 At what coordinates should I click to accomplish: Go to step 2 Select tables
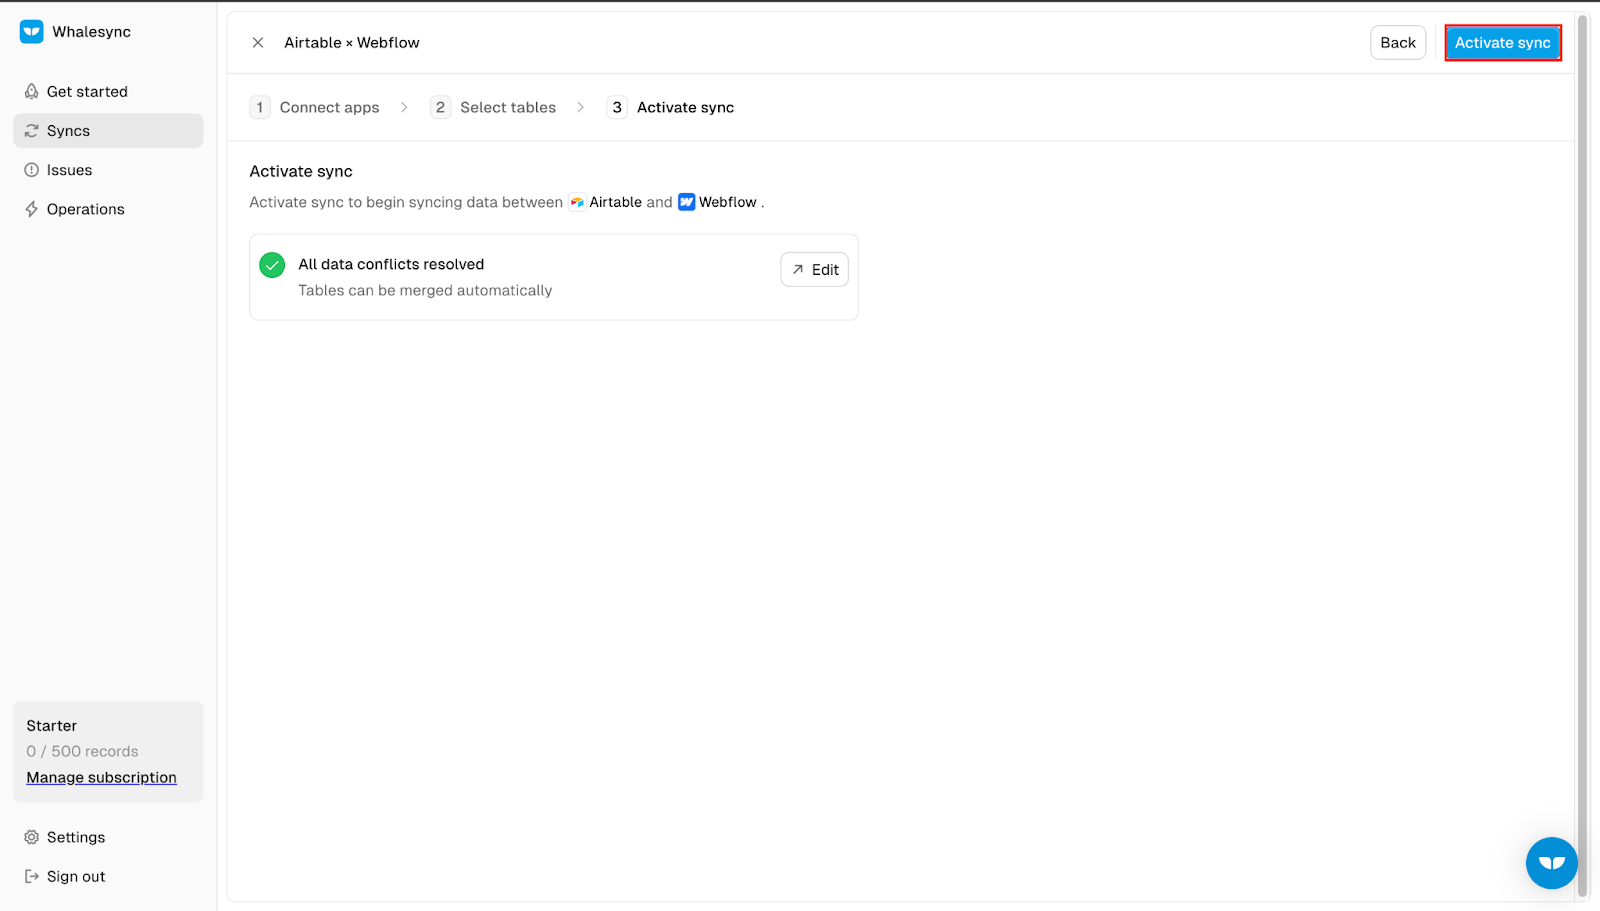tap(494, 107)
